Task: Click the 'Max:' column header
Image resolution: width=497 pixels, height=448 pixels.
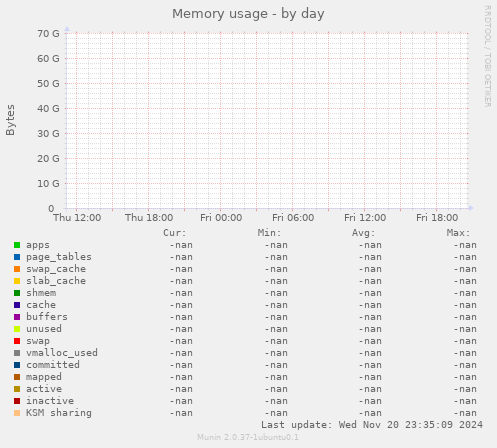Action: (x=458, y=233)
